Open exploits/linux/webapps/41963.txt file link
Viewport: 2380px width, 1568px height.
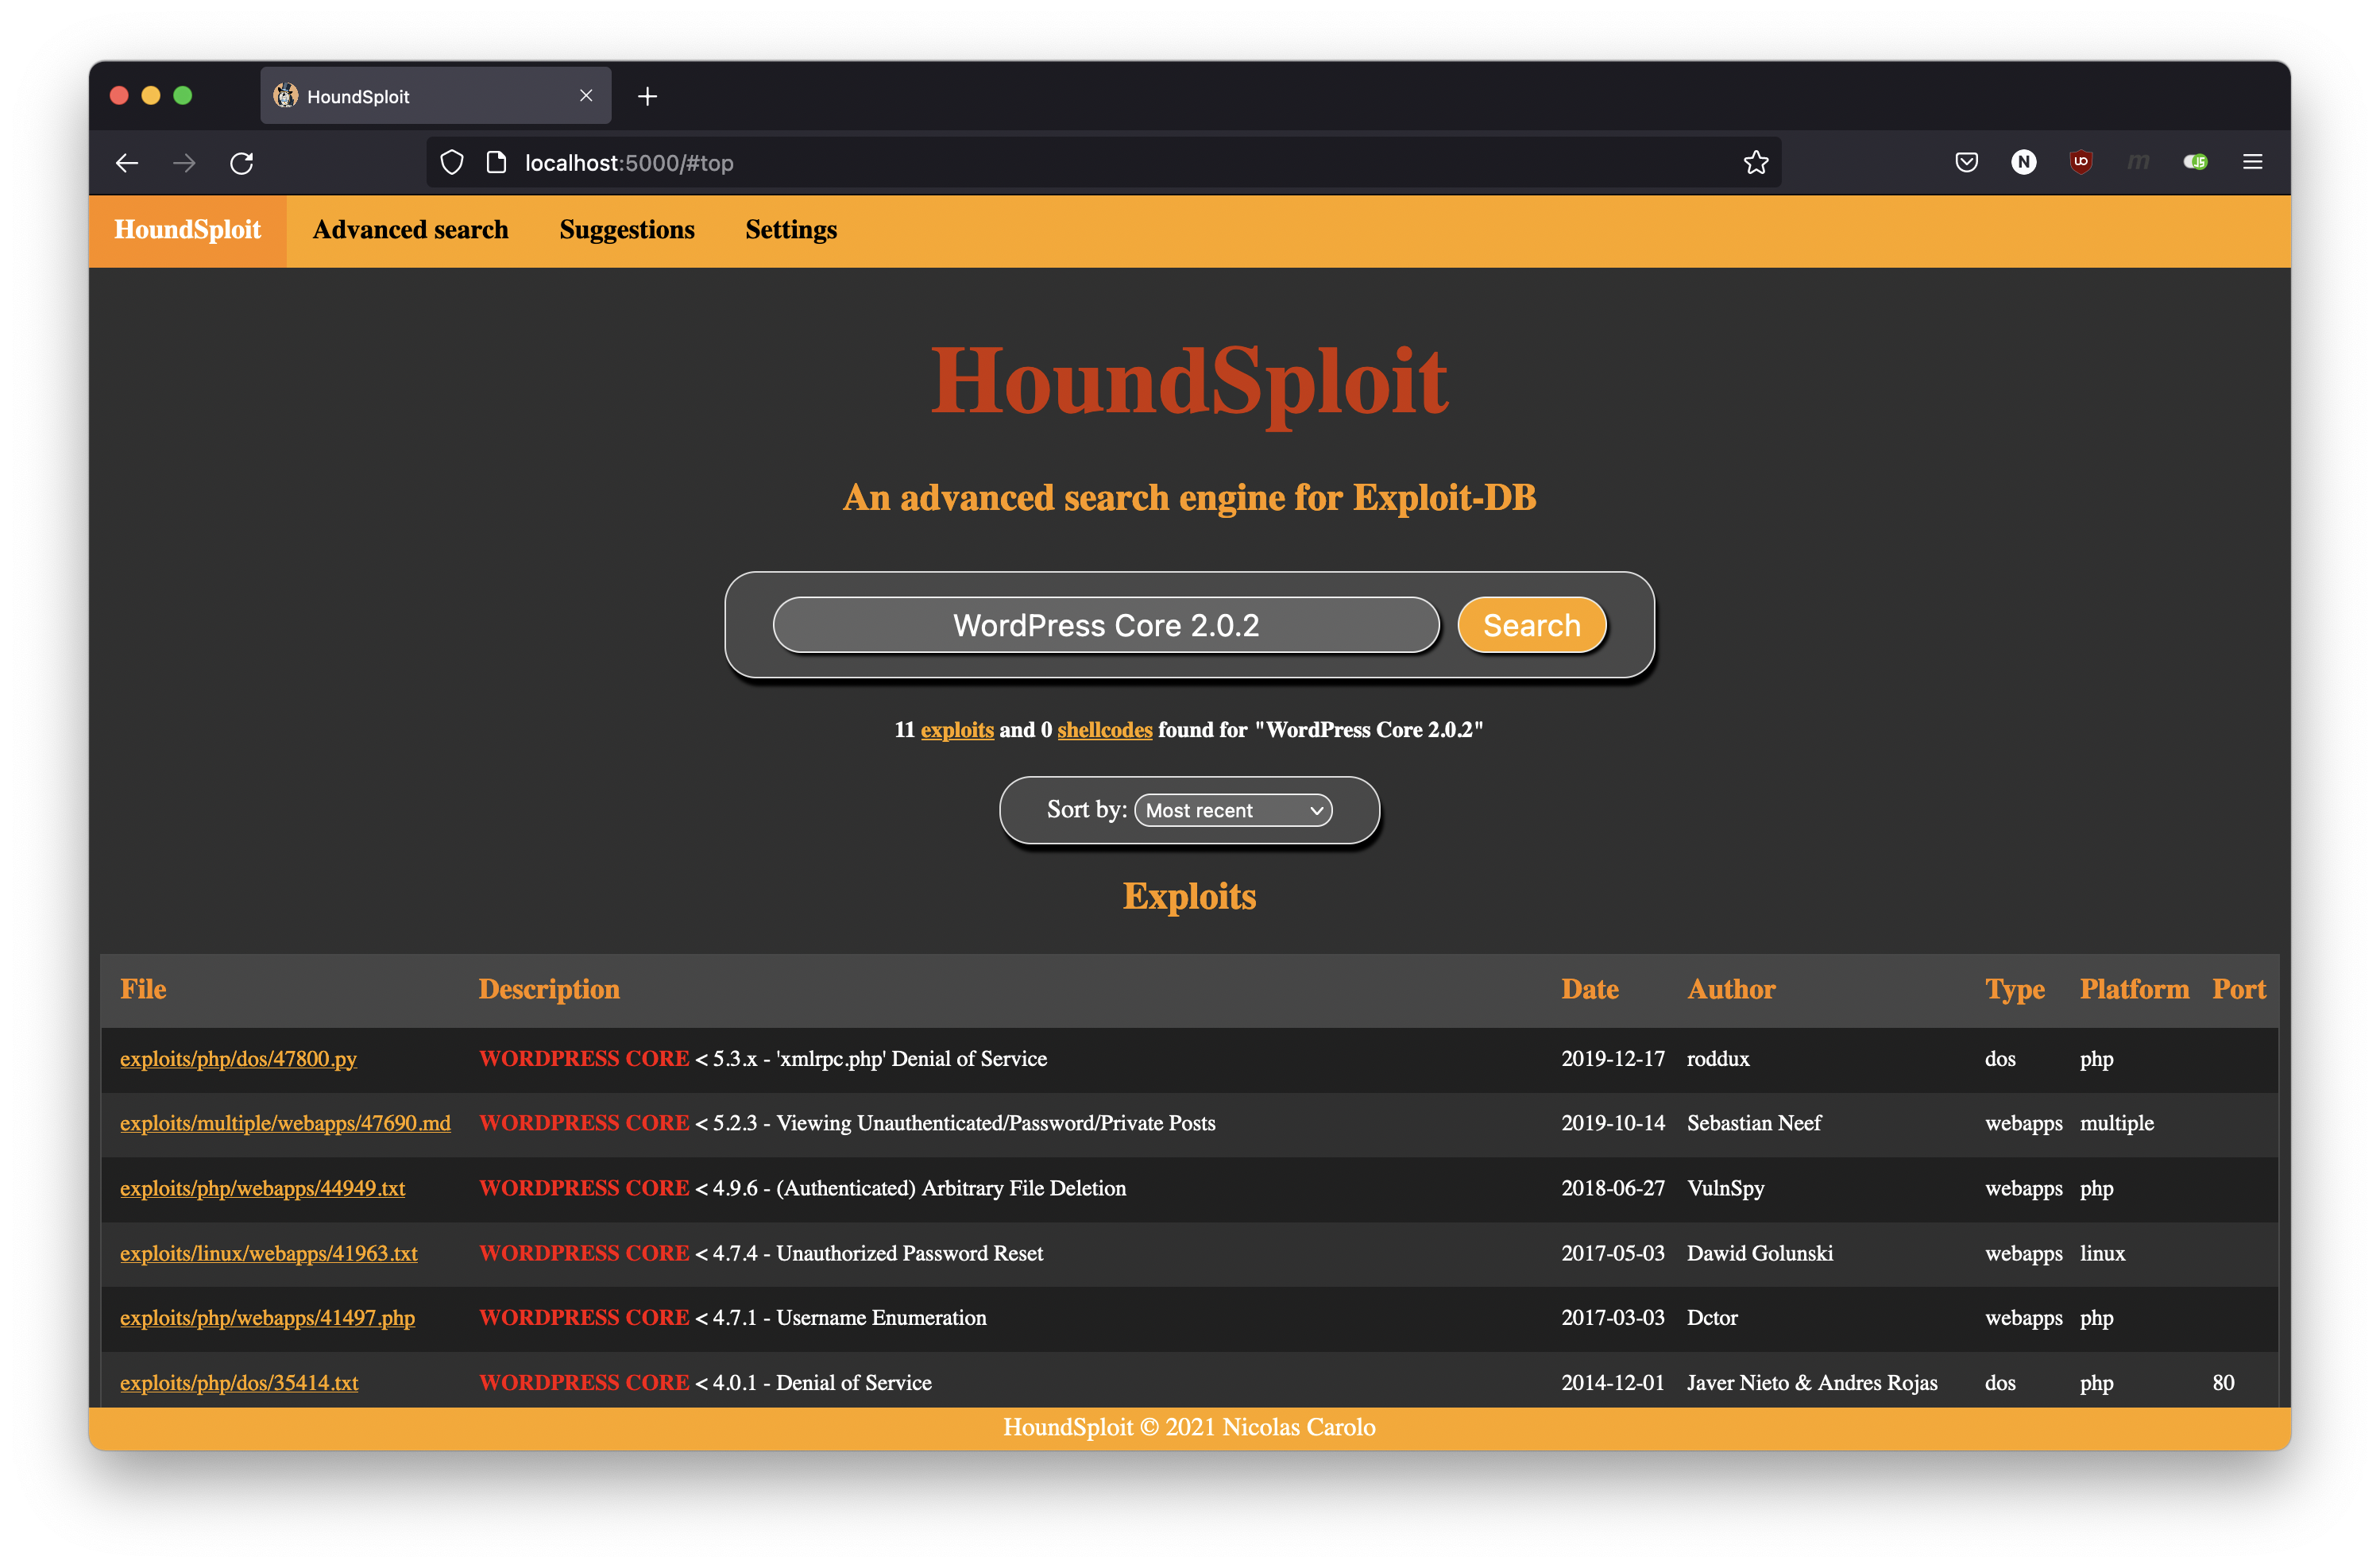(269, 1254)
